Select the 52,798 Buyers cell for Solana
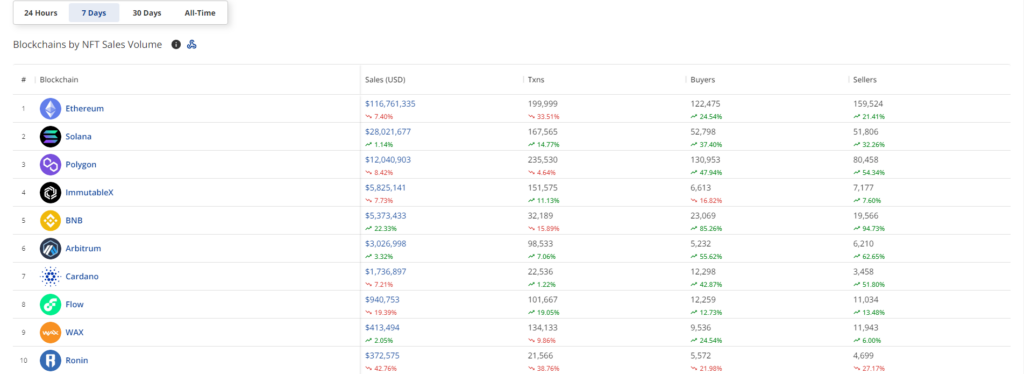Viewport: 1024px width, 374px height. point(704,131)
